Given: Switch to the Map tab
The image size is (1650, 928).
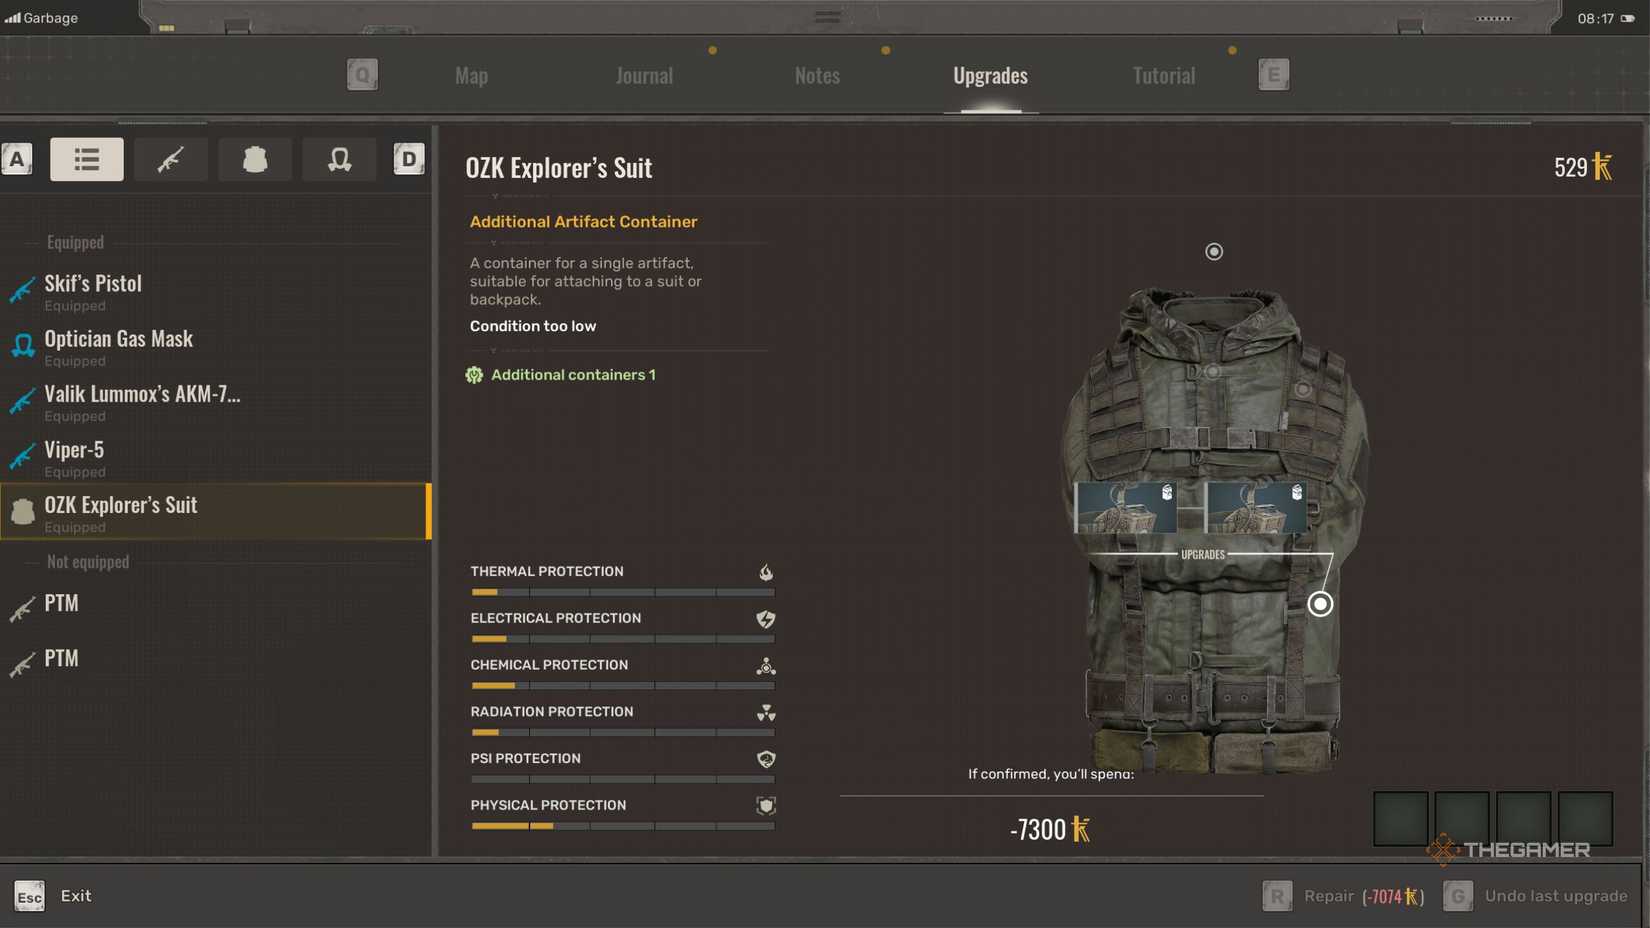Looking at the screenshot, I should coord(471,75).
